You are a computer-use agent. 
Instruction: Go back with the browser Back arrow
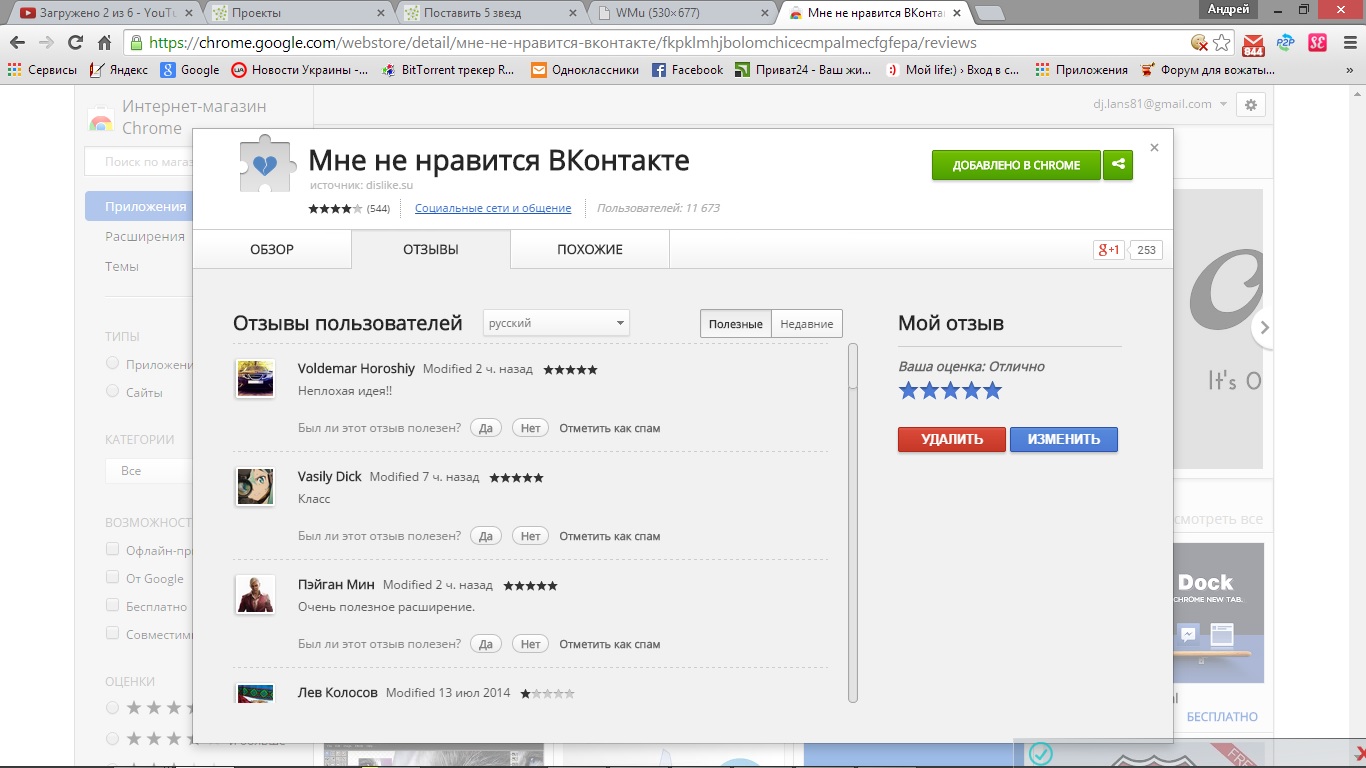pos(17,43)
